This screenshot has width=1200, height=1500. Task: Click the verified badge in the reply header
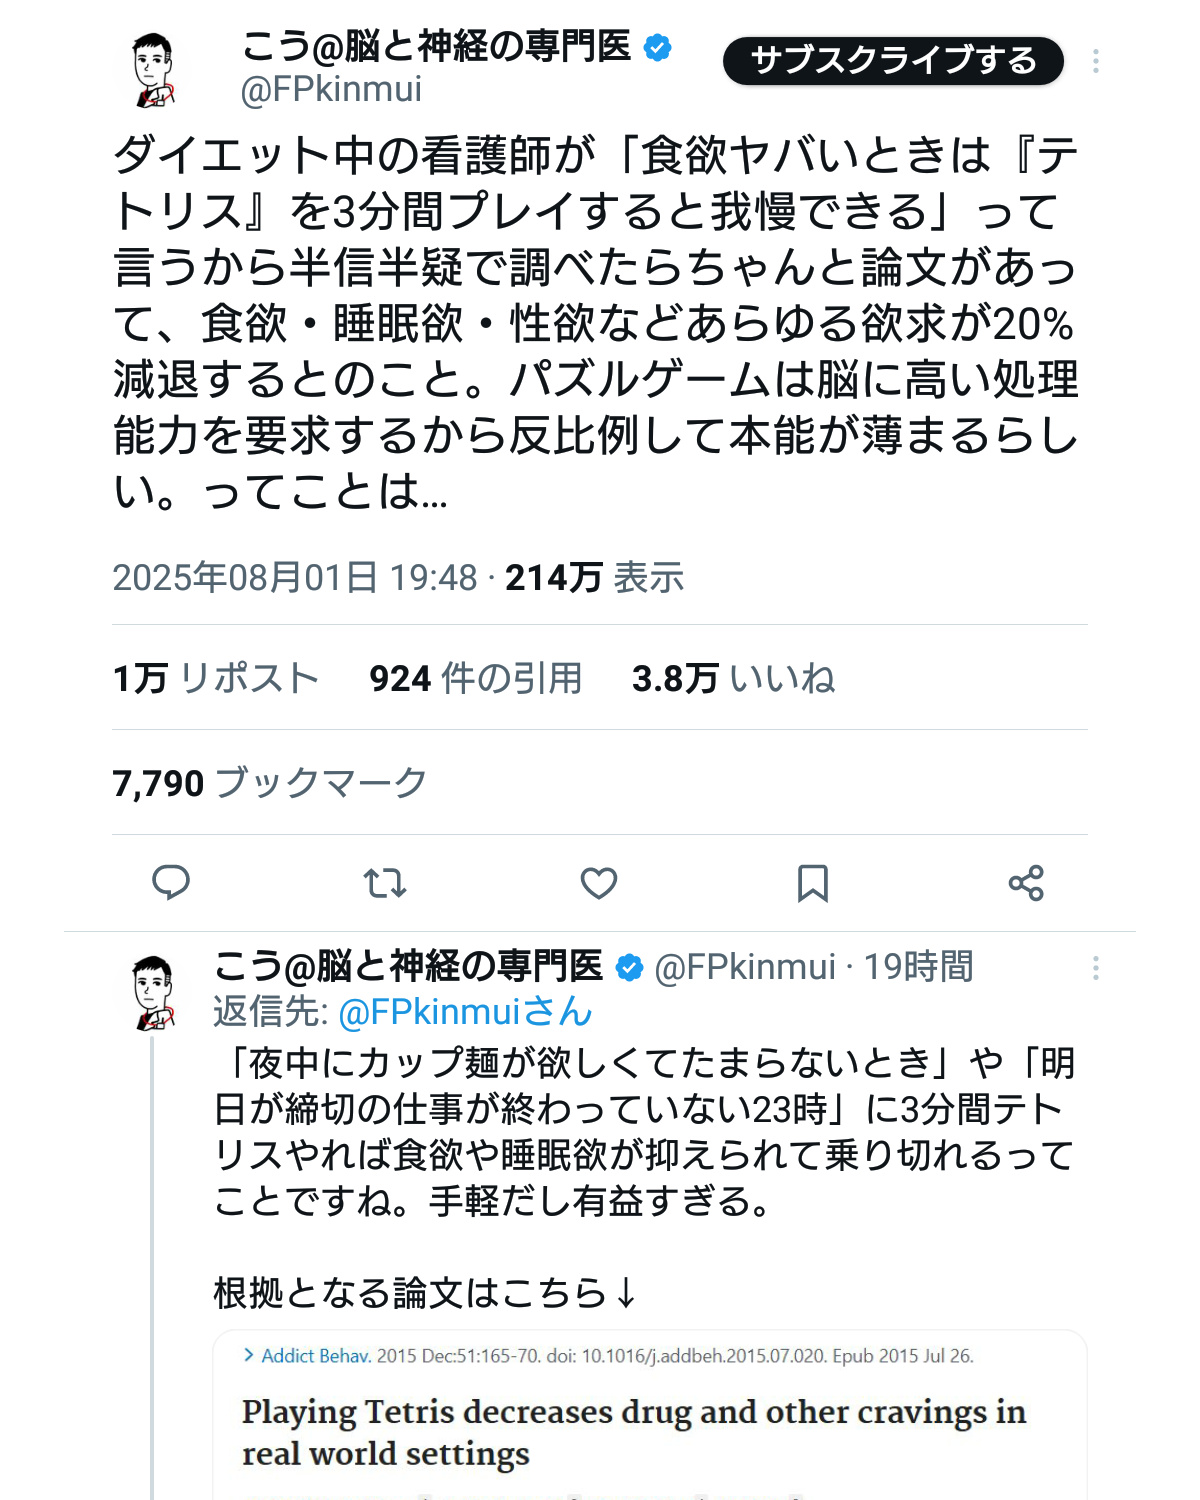(629, 968)
